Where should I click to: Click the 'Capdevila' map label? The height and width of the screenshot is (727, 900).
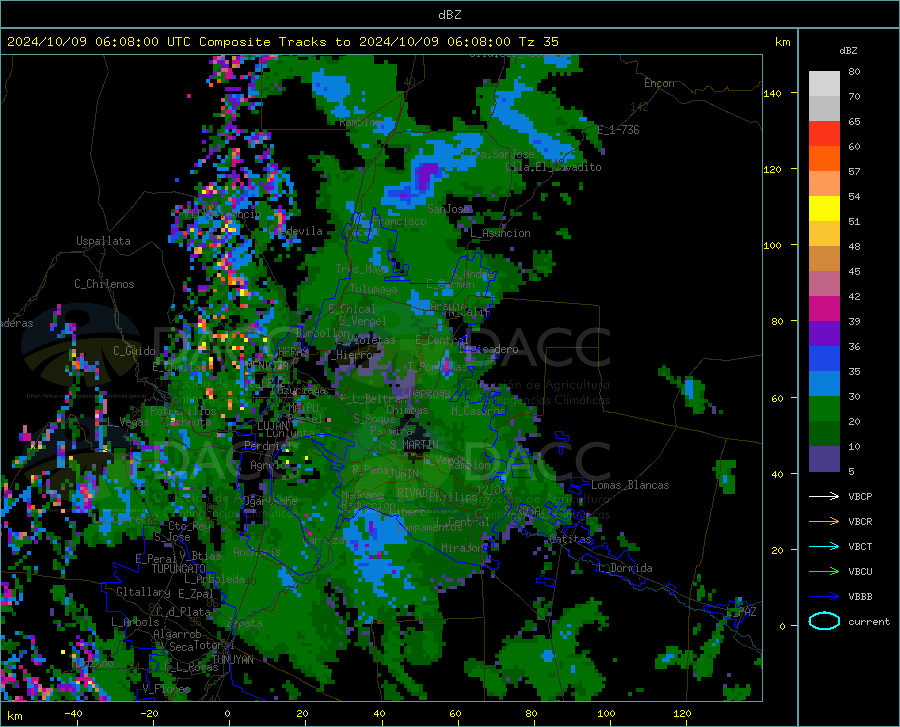[296, 231]
